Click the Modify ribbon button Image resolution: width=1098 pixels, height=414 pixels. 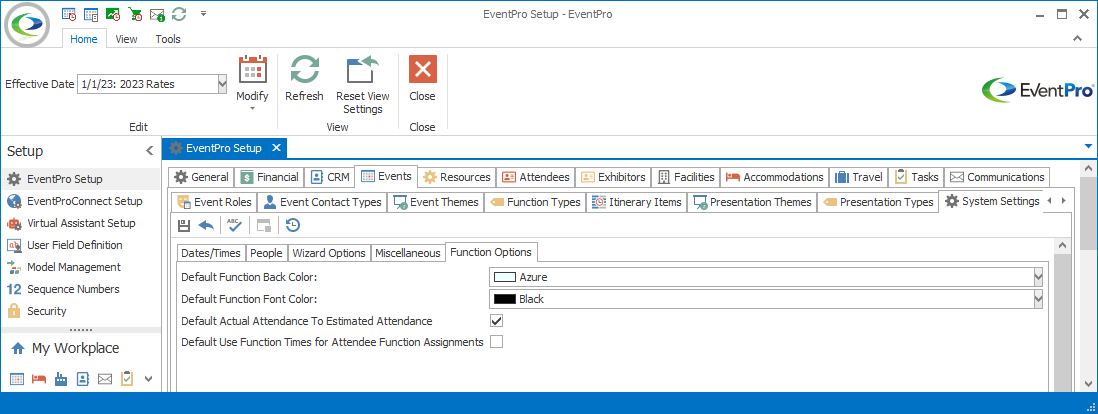point(252,83)
